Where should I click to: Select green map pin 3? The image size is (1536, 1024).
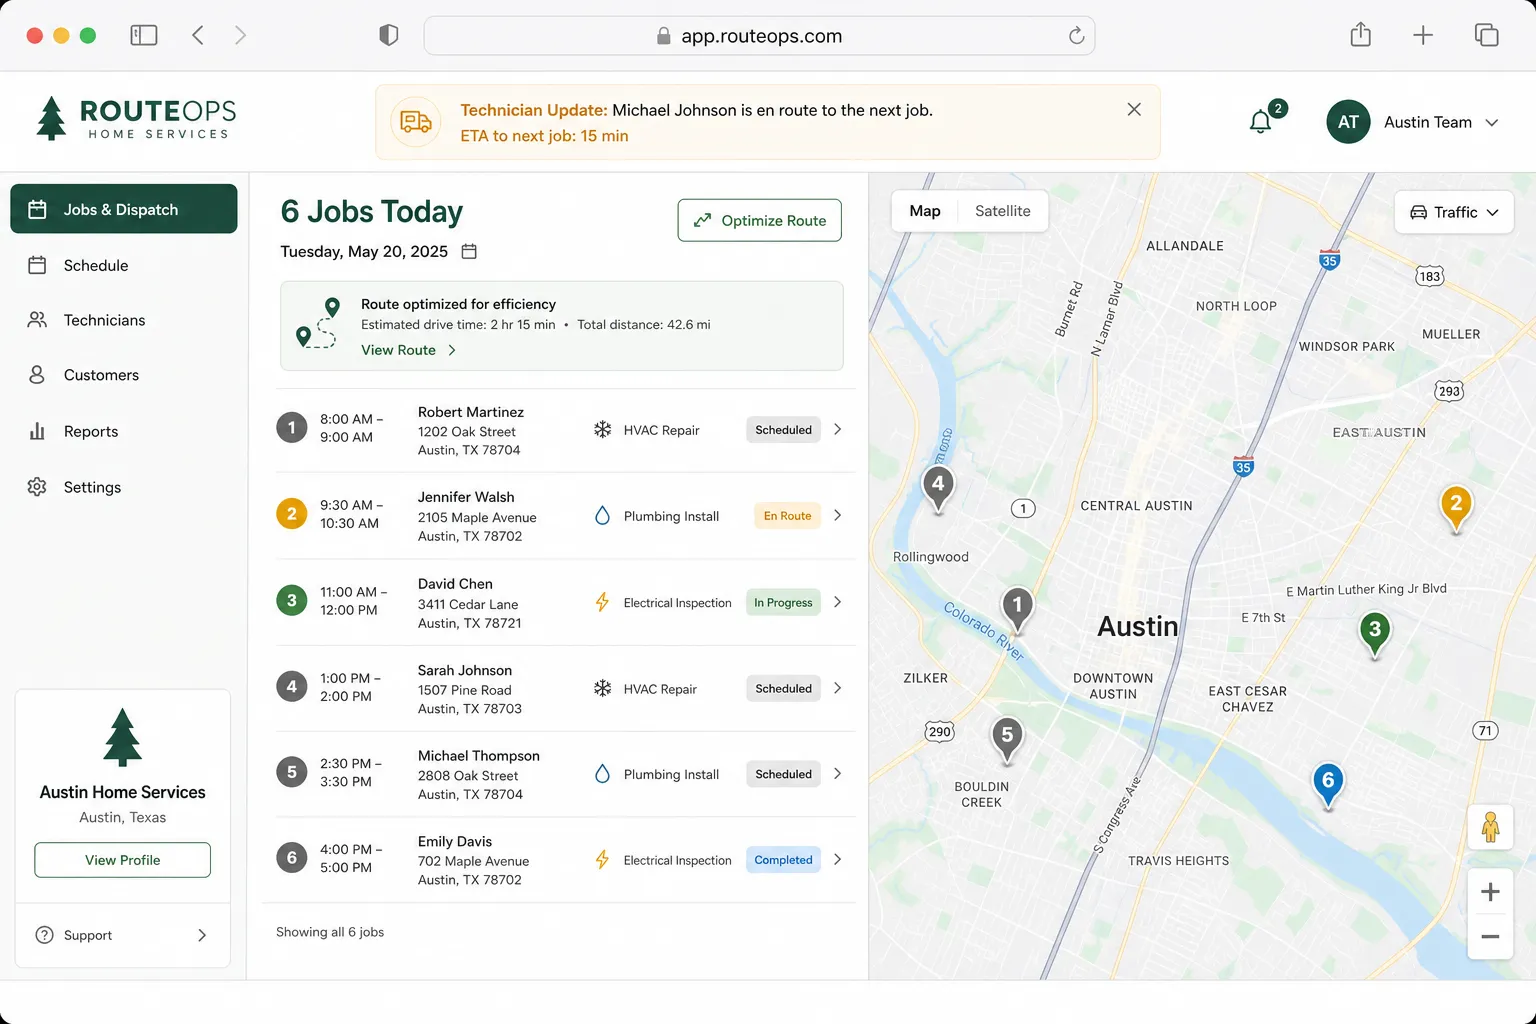(1375, 634)
